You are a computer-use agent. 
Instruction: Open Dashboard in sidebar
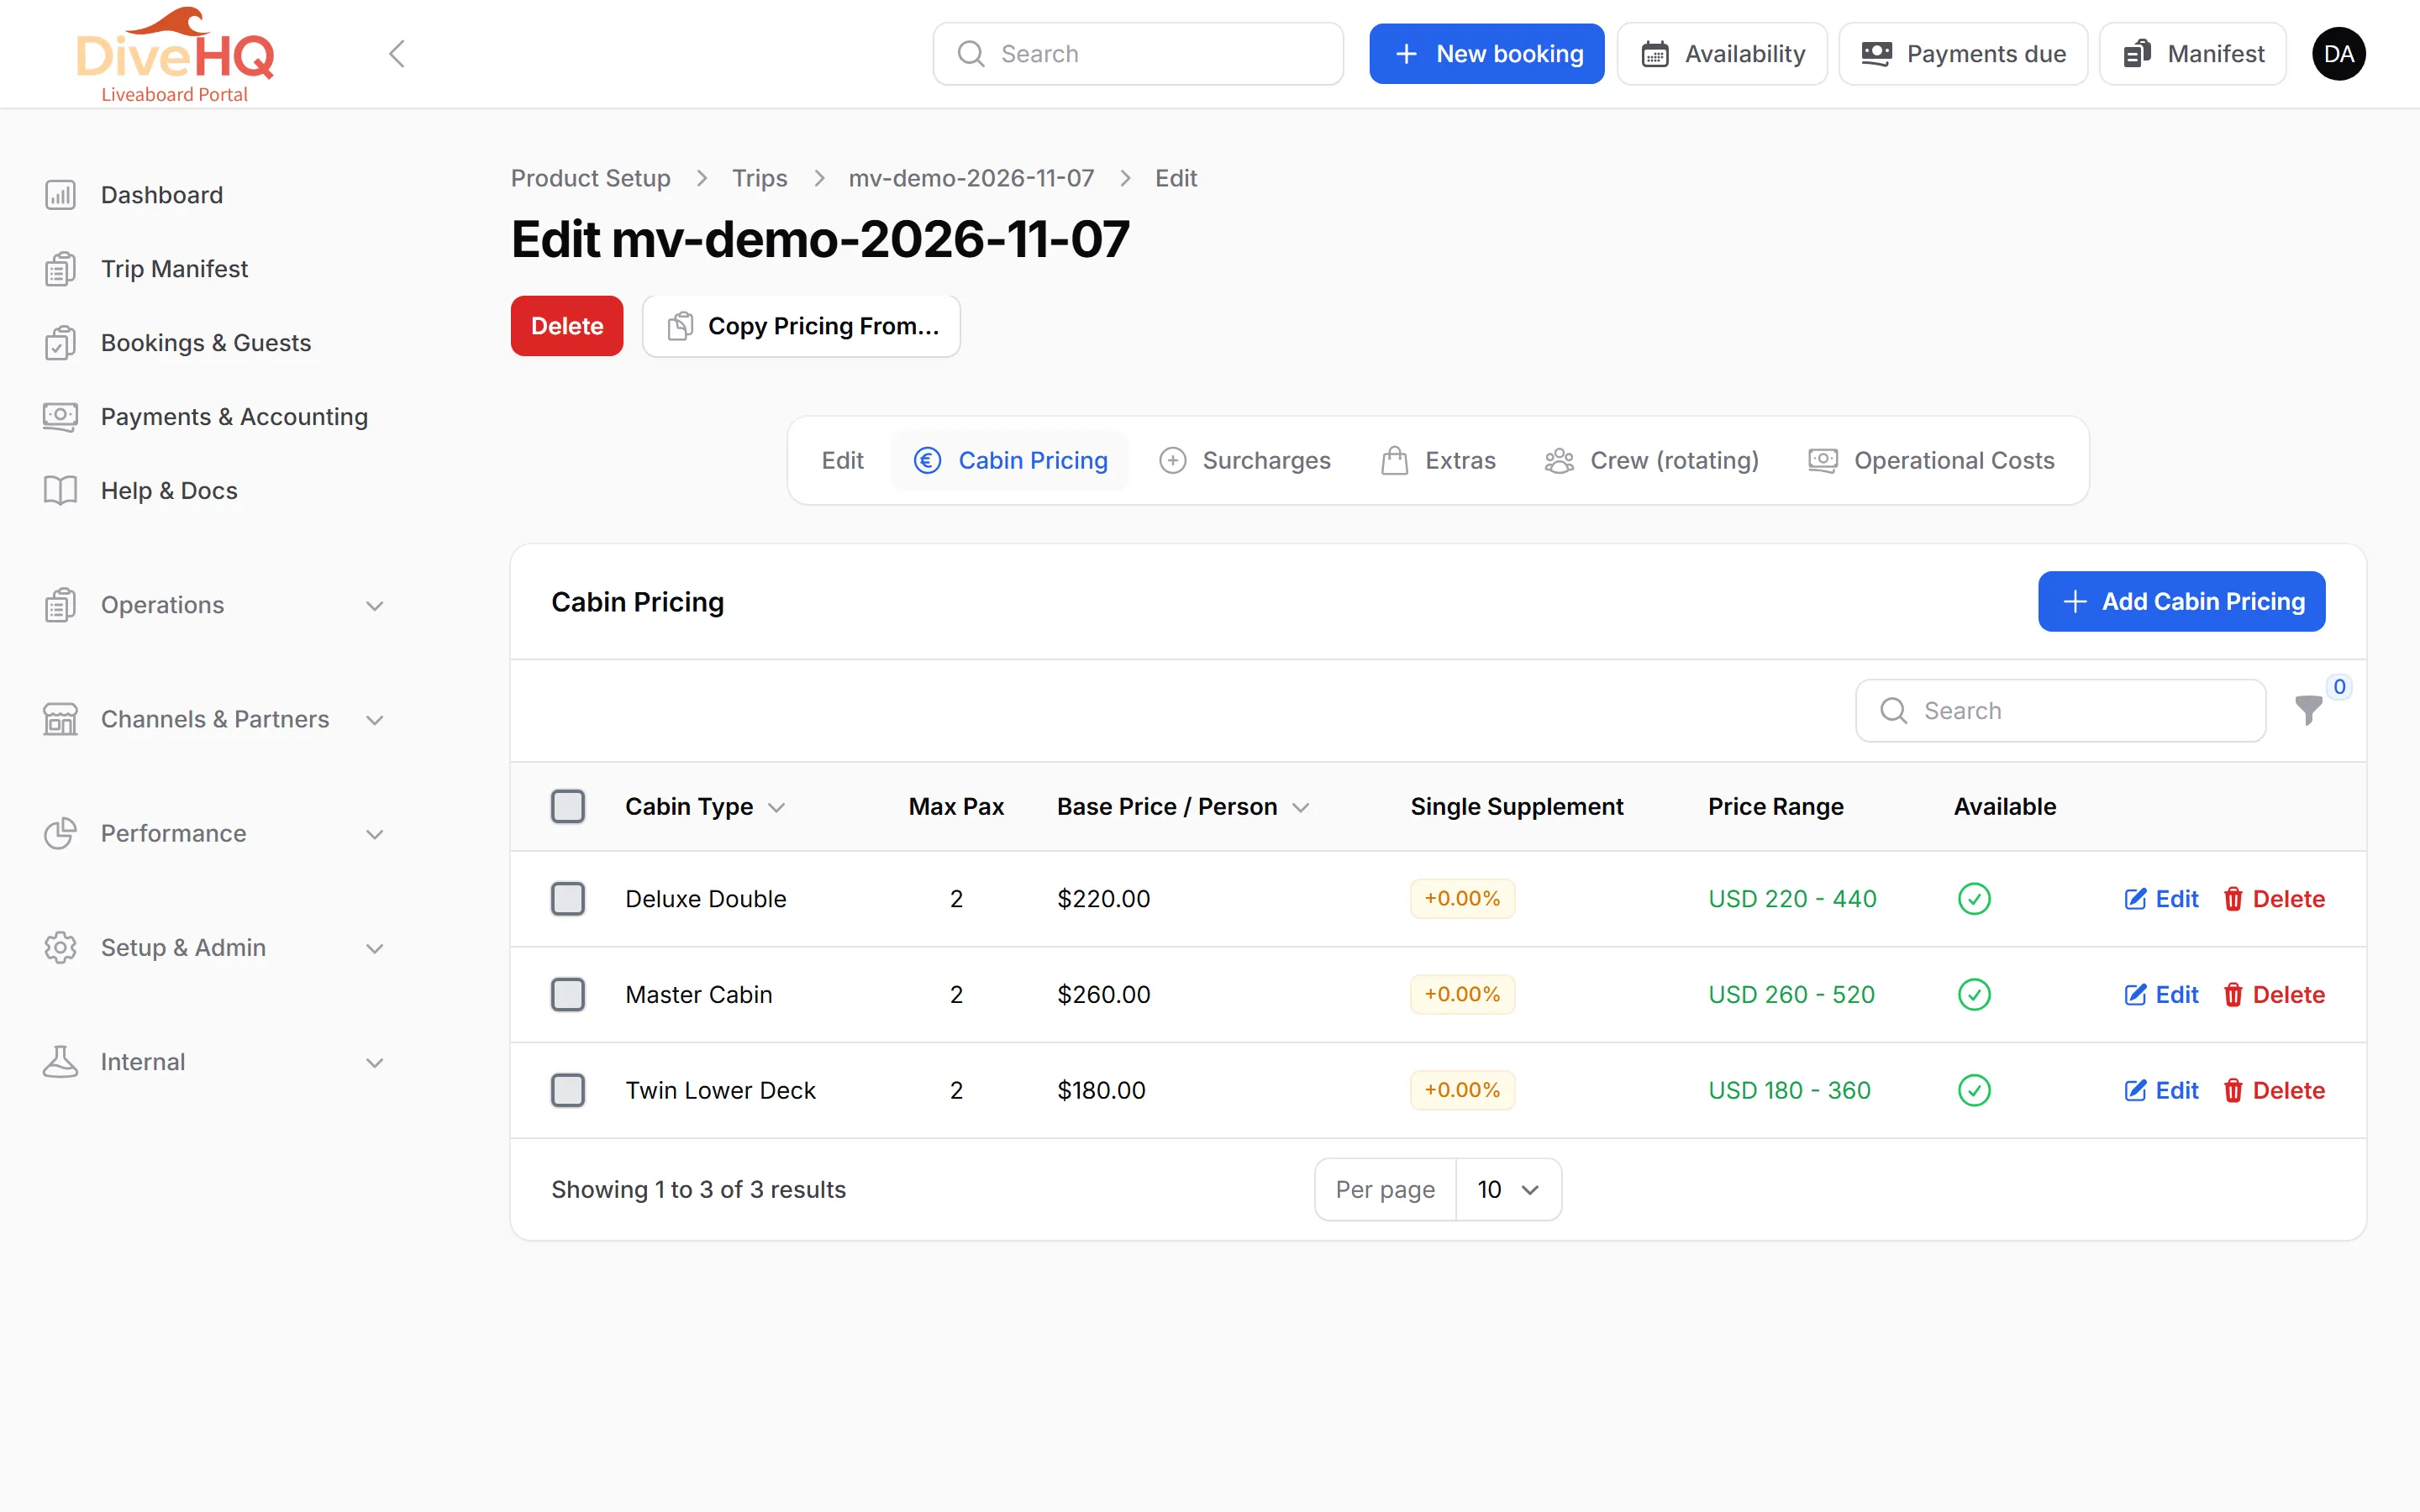click(161, 195)
